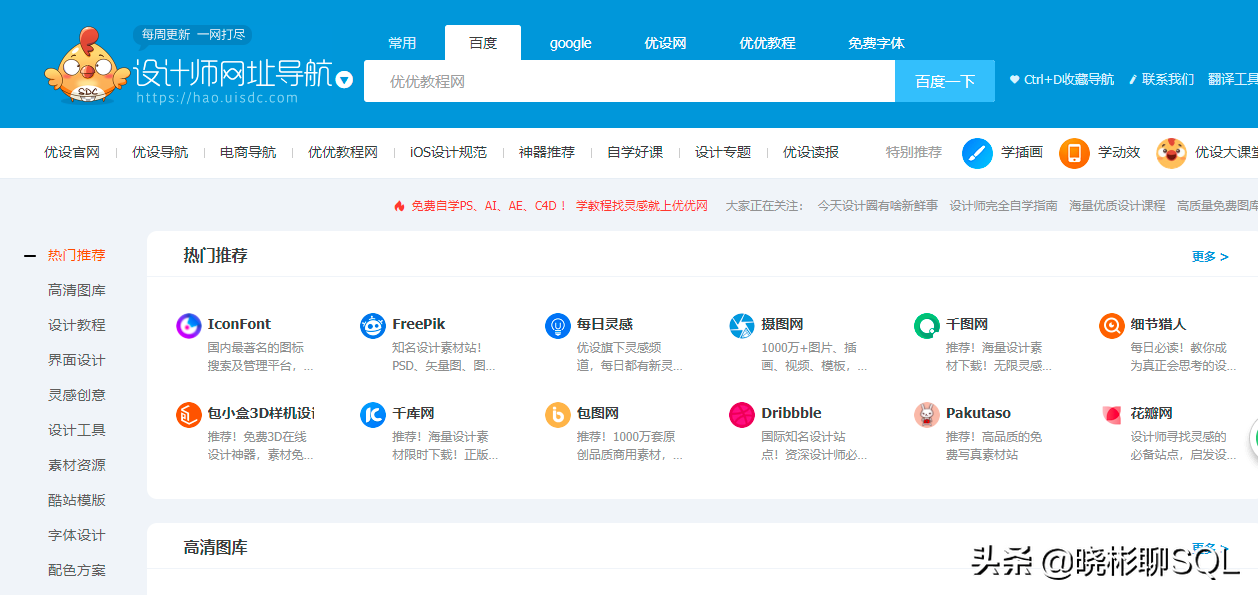Screen dimensions: 1258x595
Task: Open 优设导航 in nav bar
Action: 160,153
